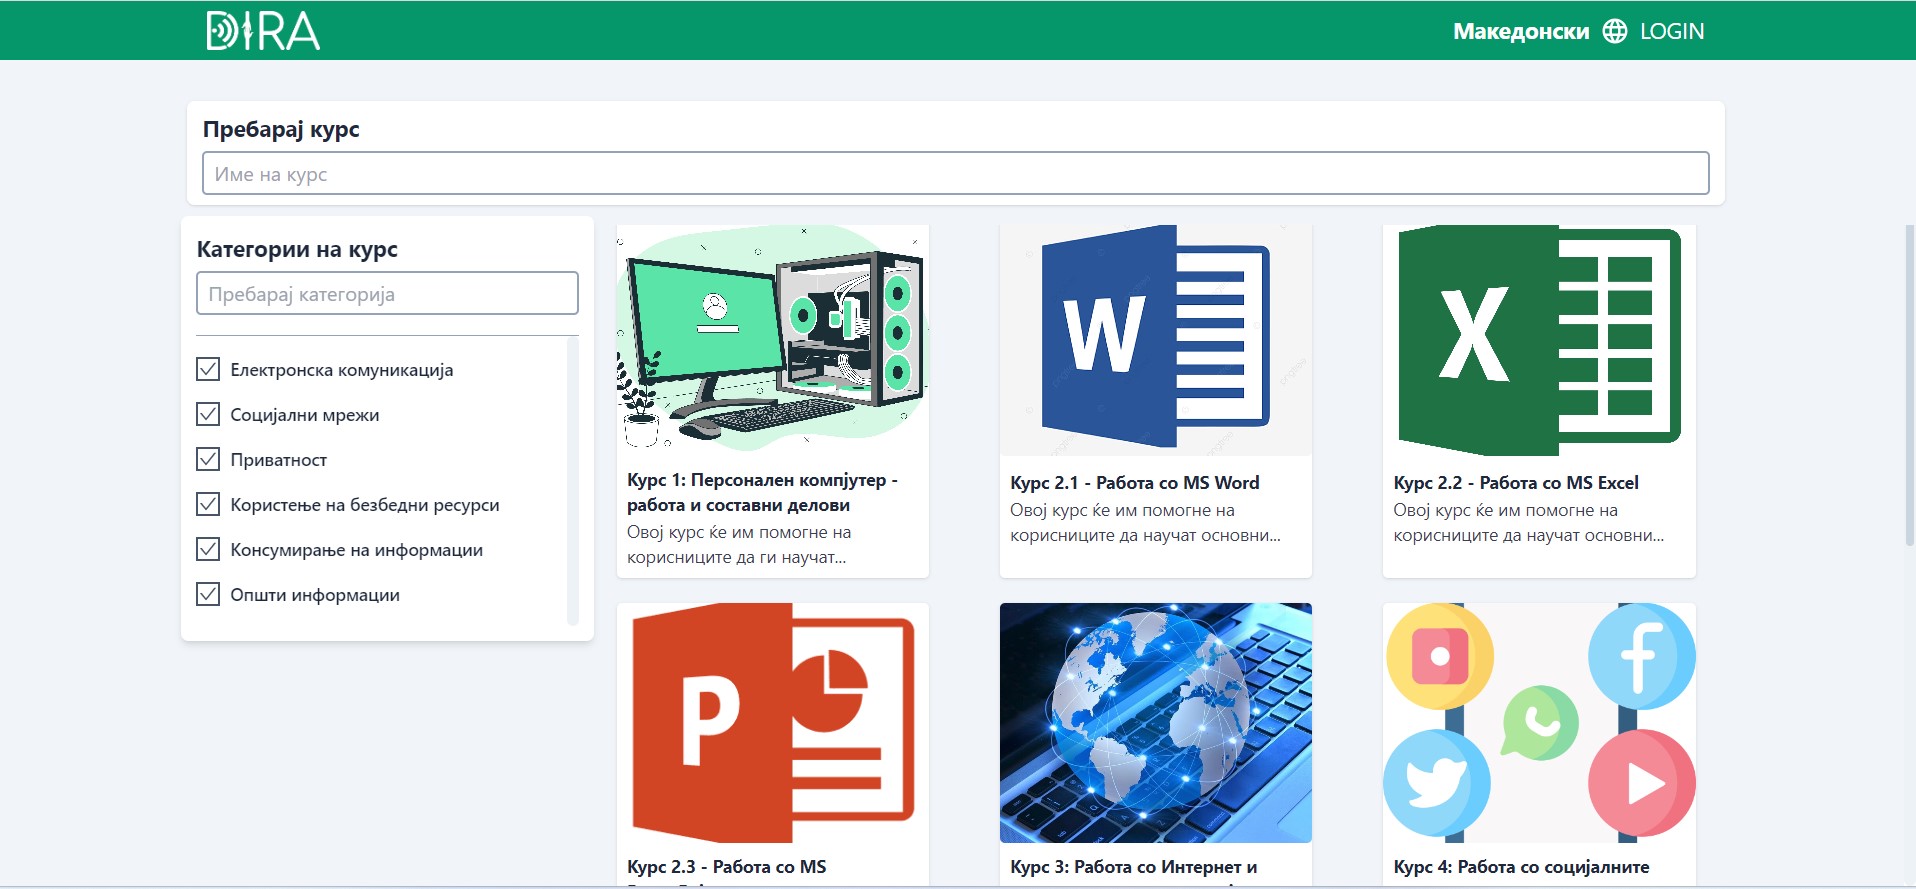The height and width of the screenshot is (889, 1916).
Task: Open the MS Word course image
Action: [1155, 340]
